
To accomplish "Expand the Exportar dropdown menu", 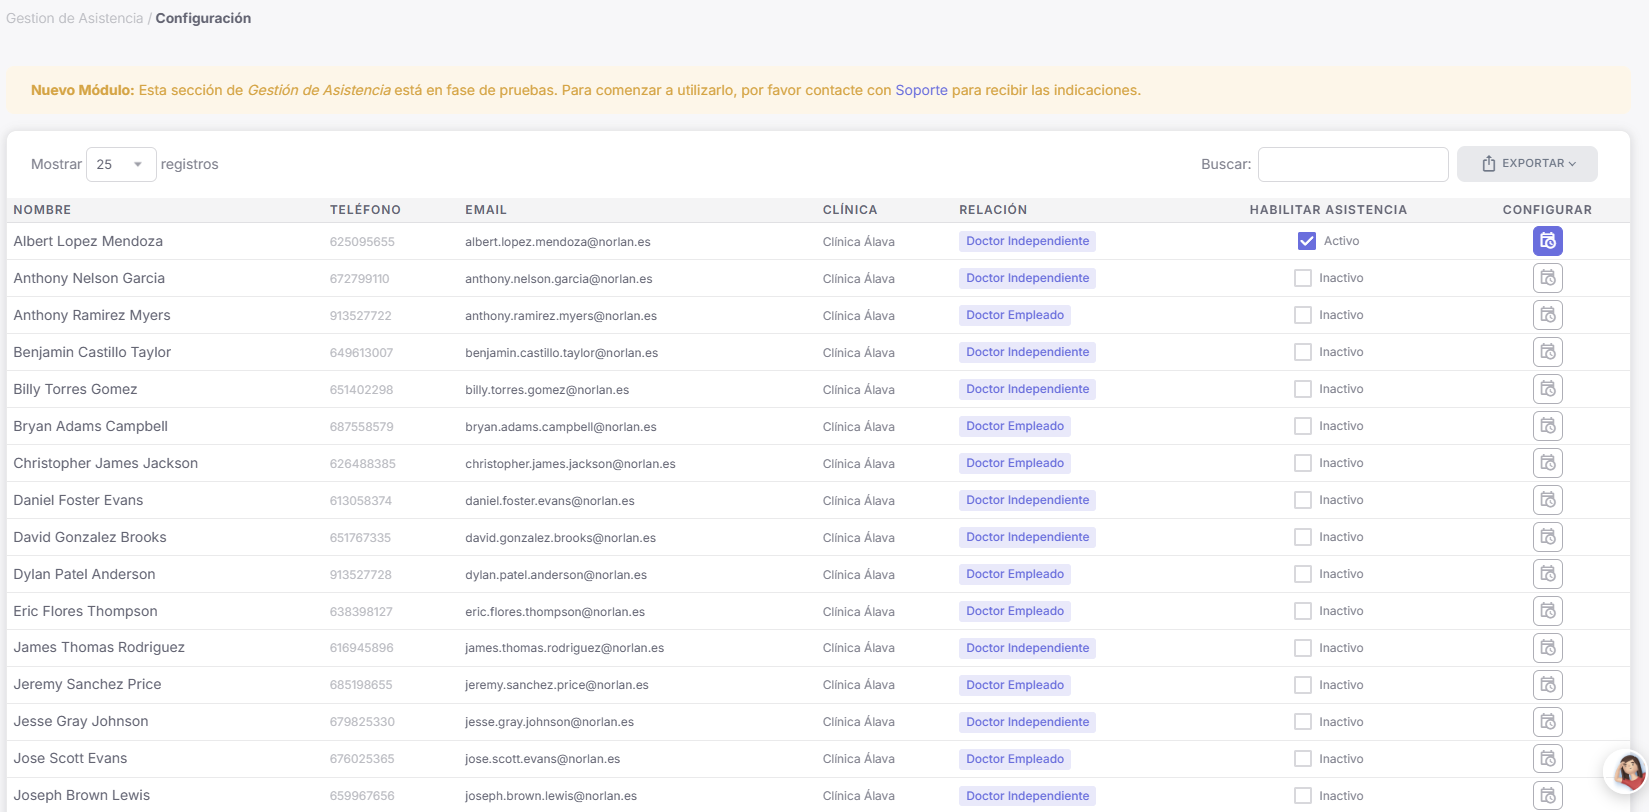I will [1527, 164].
